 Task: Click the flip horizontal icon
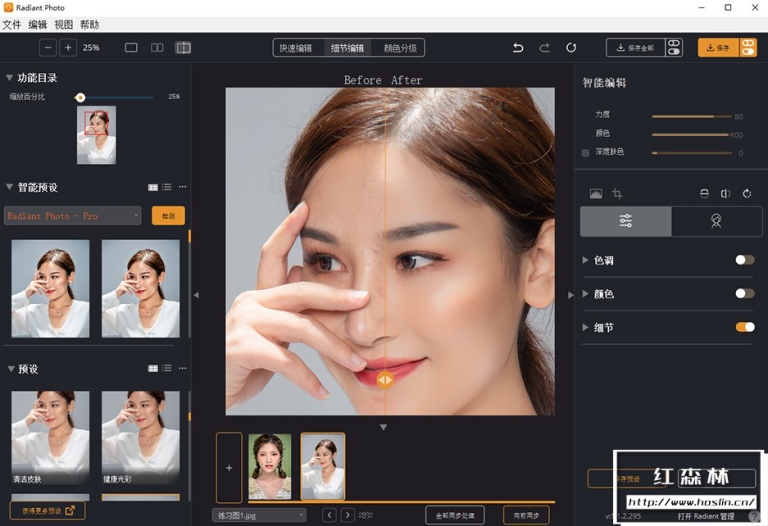coord(725,193)
